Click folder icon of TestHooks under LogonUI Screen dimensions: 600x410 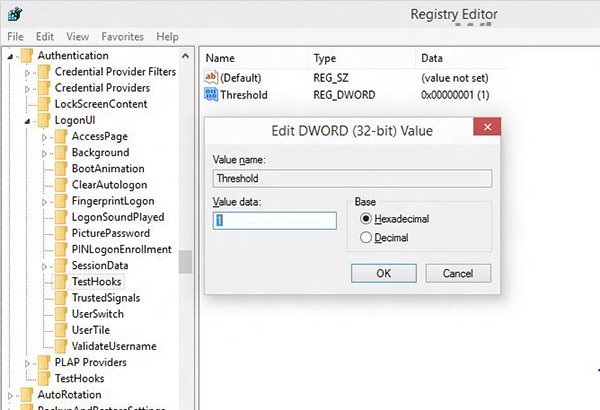[61, 282]
